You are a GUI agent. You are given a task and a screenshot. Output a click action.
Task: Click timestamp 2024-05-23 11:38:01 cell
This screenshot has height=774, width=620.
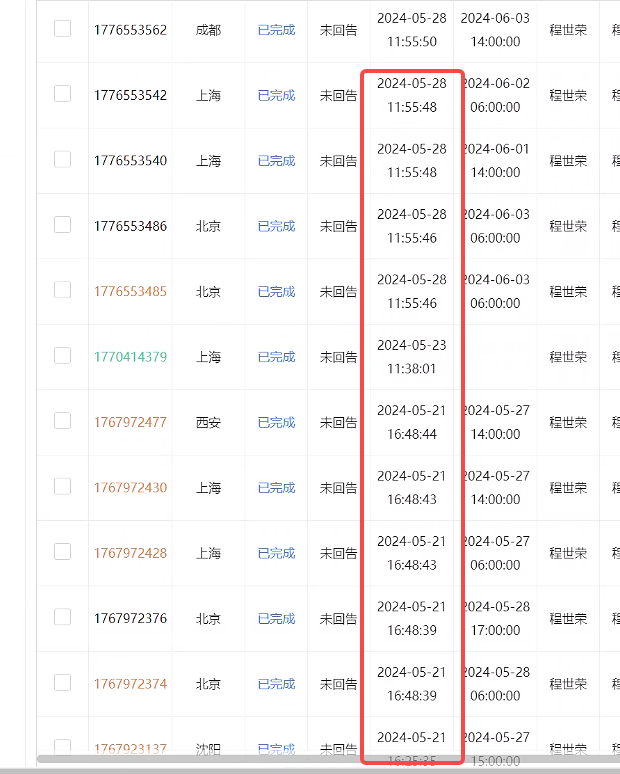coord(412,356)
